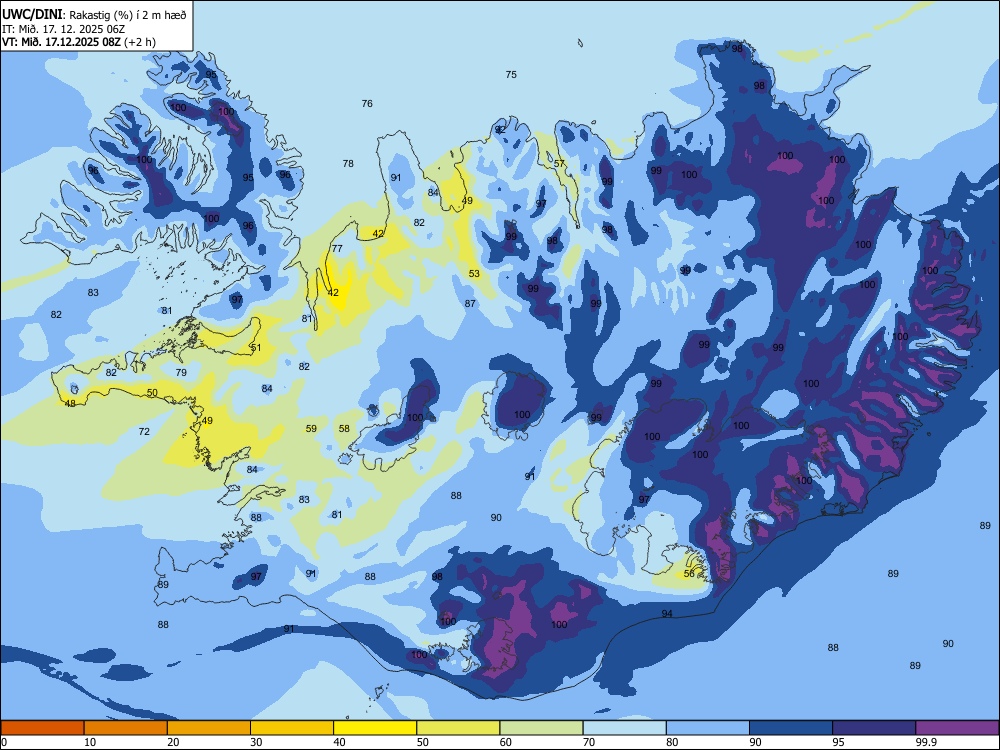This screenshot has width=1000, height=750.
Task: Click the '58' humidity value on the map
Action: 344,429
